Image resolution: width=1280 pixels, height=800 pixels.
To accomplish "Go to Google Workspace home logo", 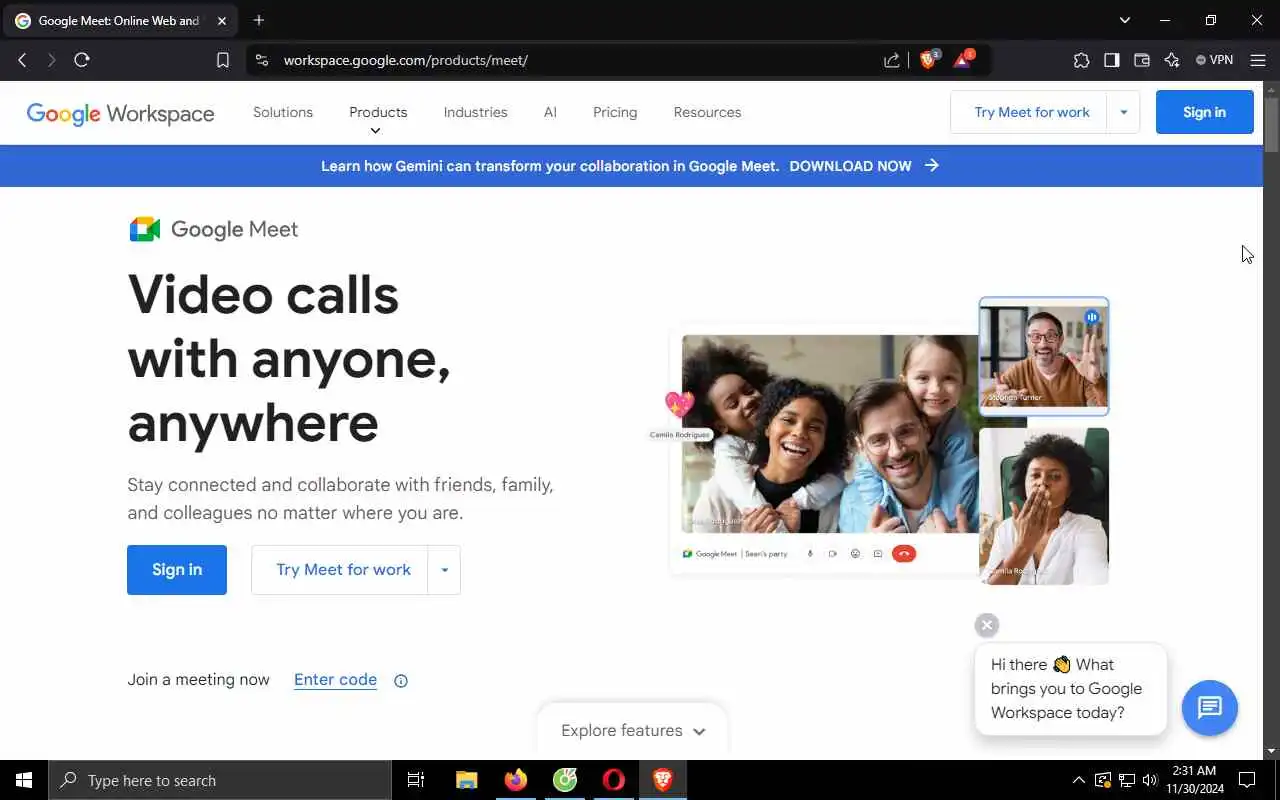I will (120, 113).
